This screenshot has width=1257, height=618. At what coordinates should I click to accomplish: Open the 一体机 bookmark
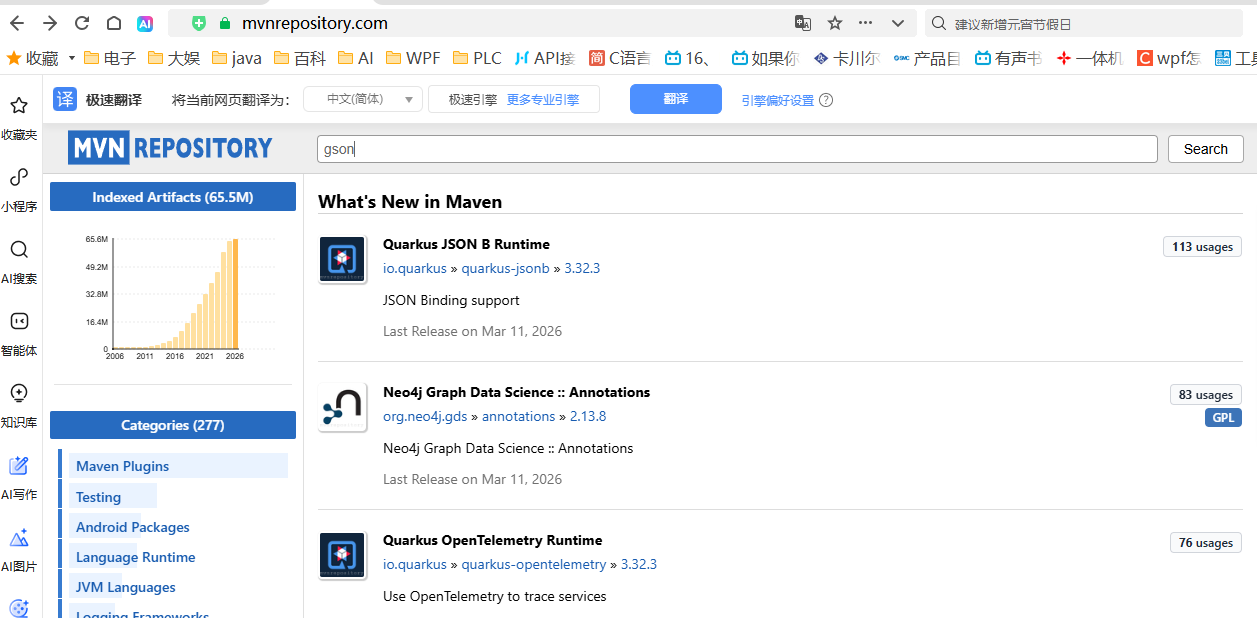click(x=1090, y=58)
